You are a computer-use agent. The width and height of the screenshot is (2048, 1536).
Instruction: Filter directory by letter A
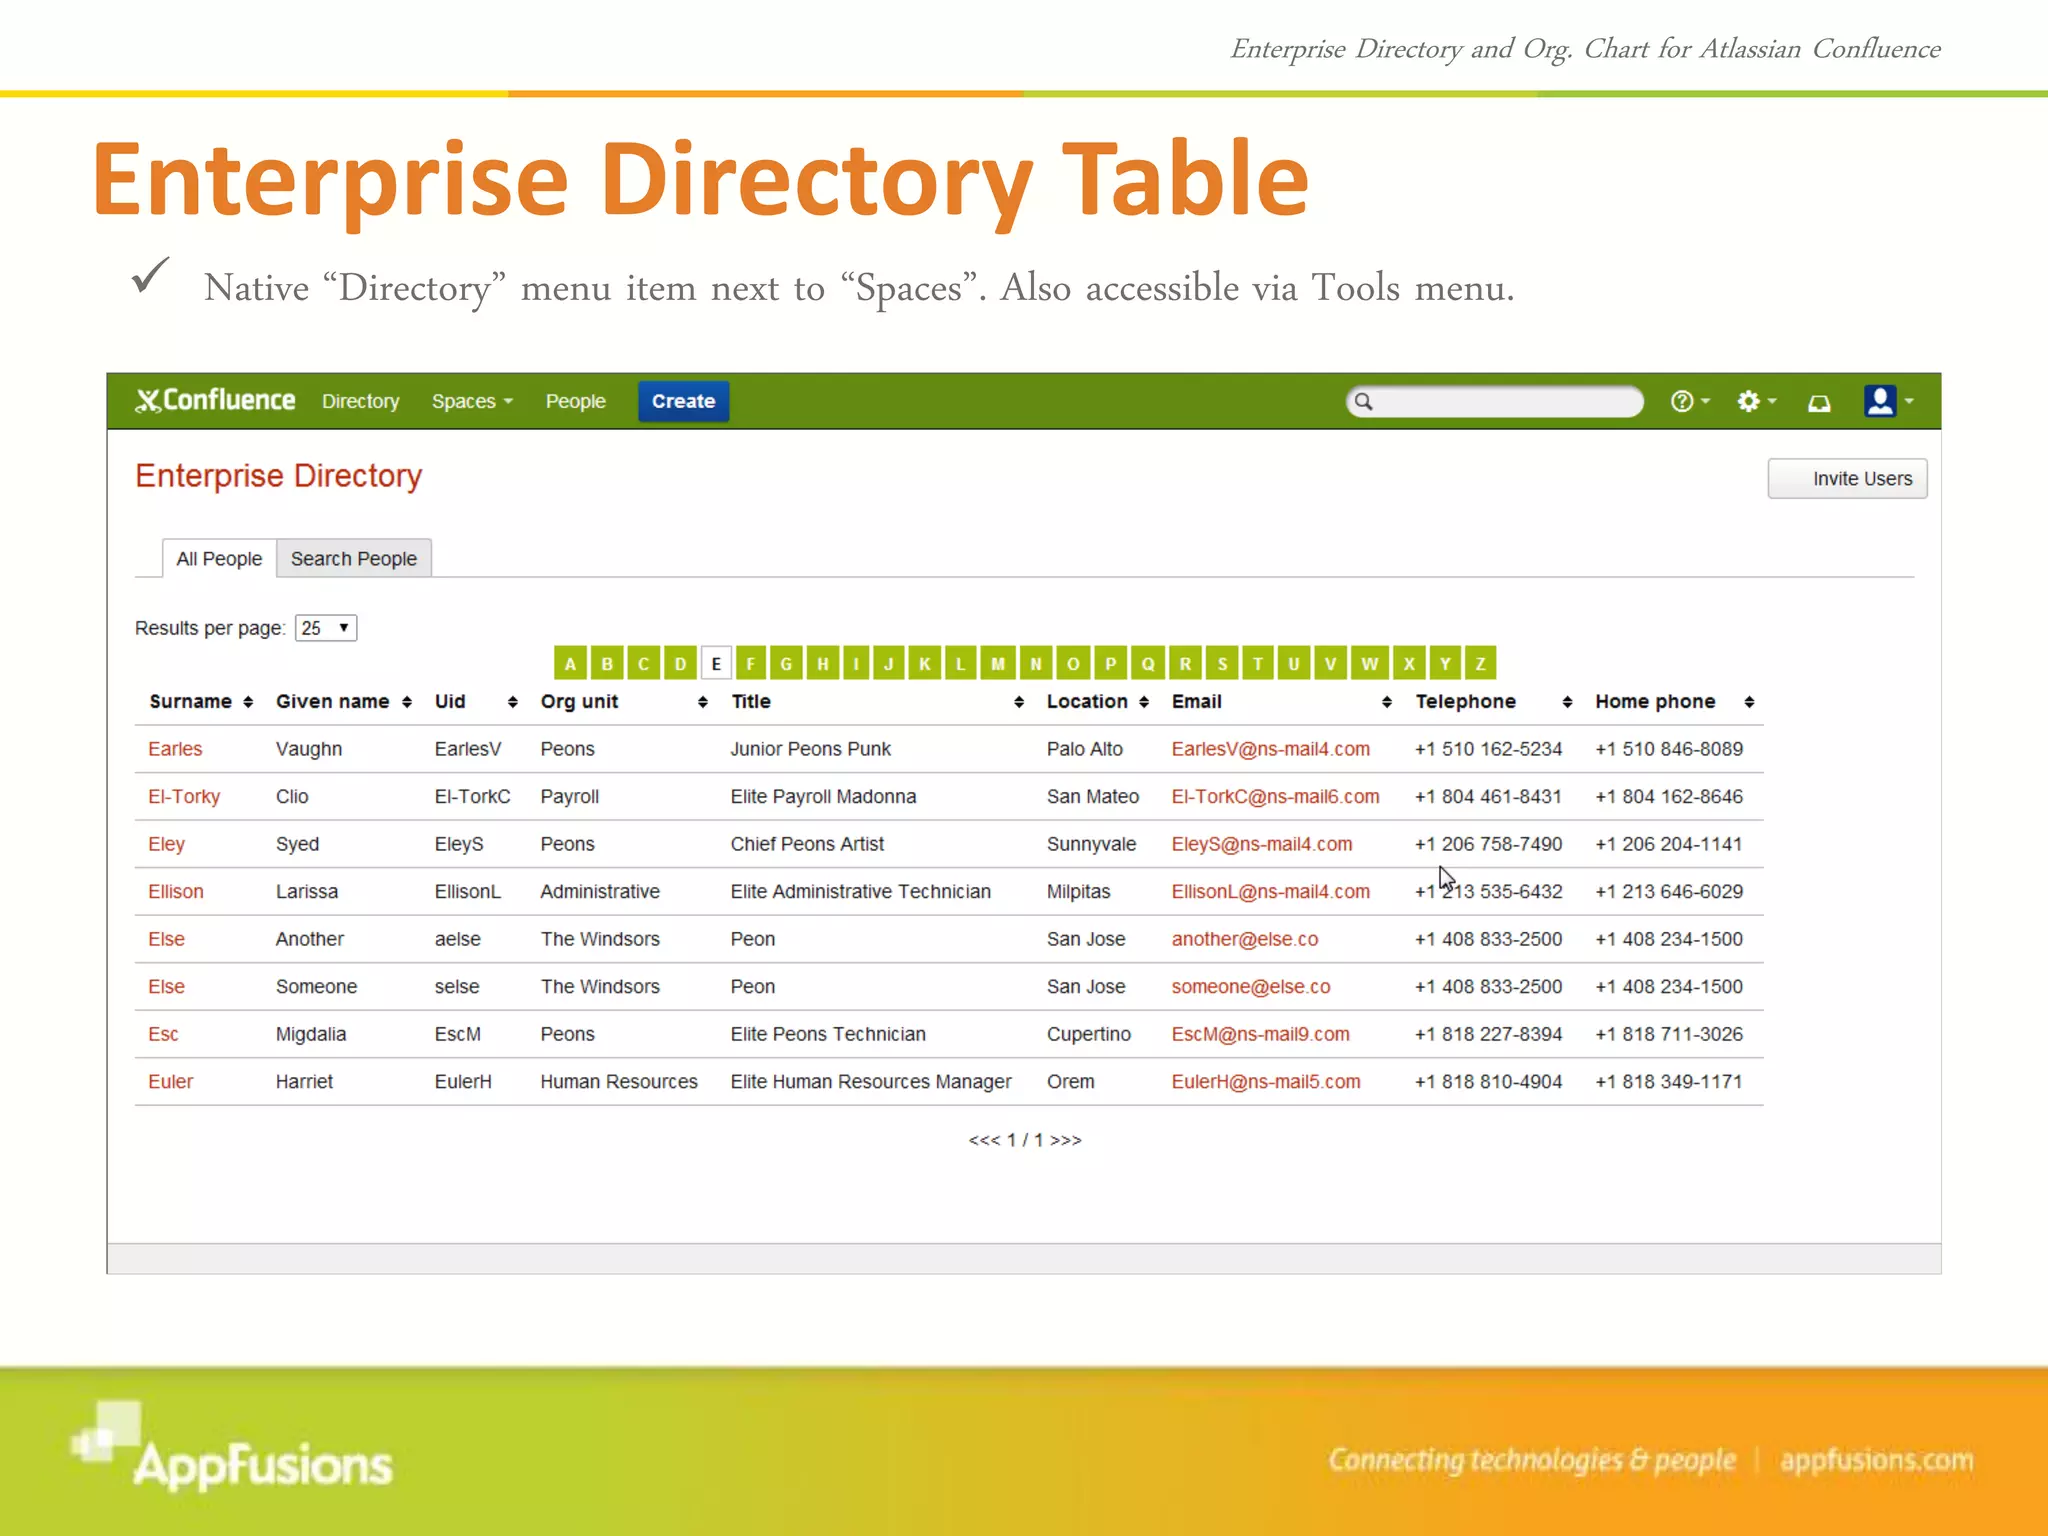[569, 663]
